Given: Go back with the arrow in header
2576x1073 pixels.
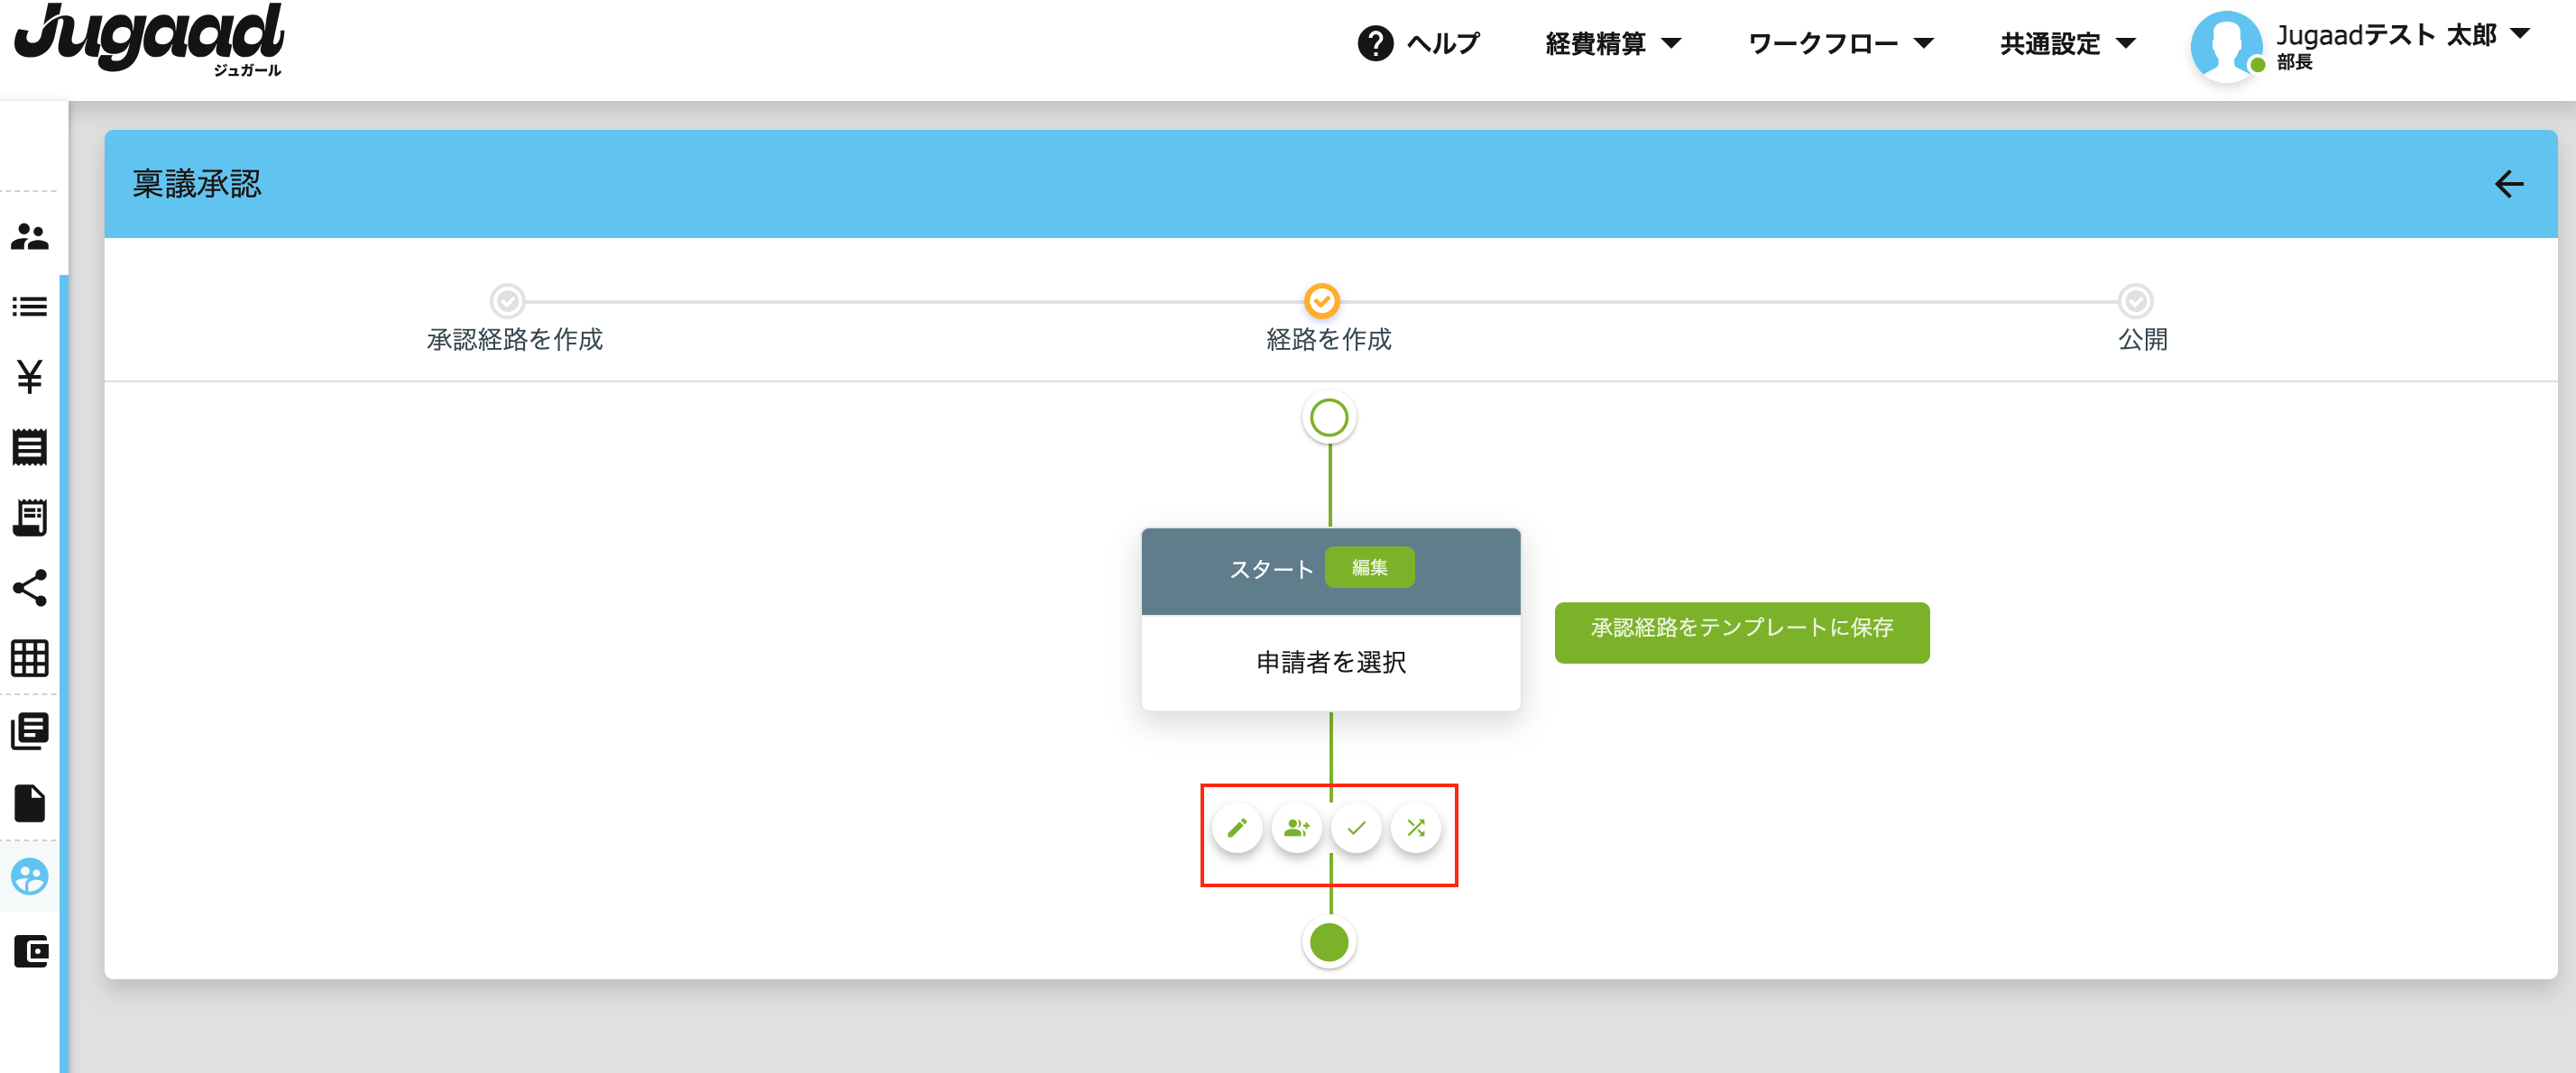Looking at the screenshot, I should (2508, 184).
